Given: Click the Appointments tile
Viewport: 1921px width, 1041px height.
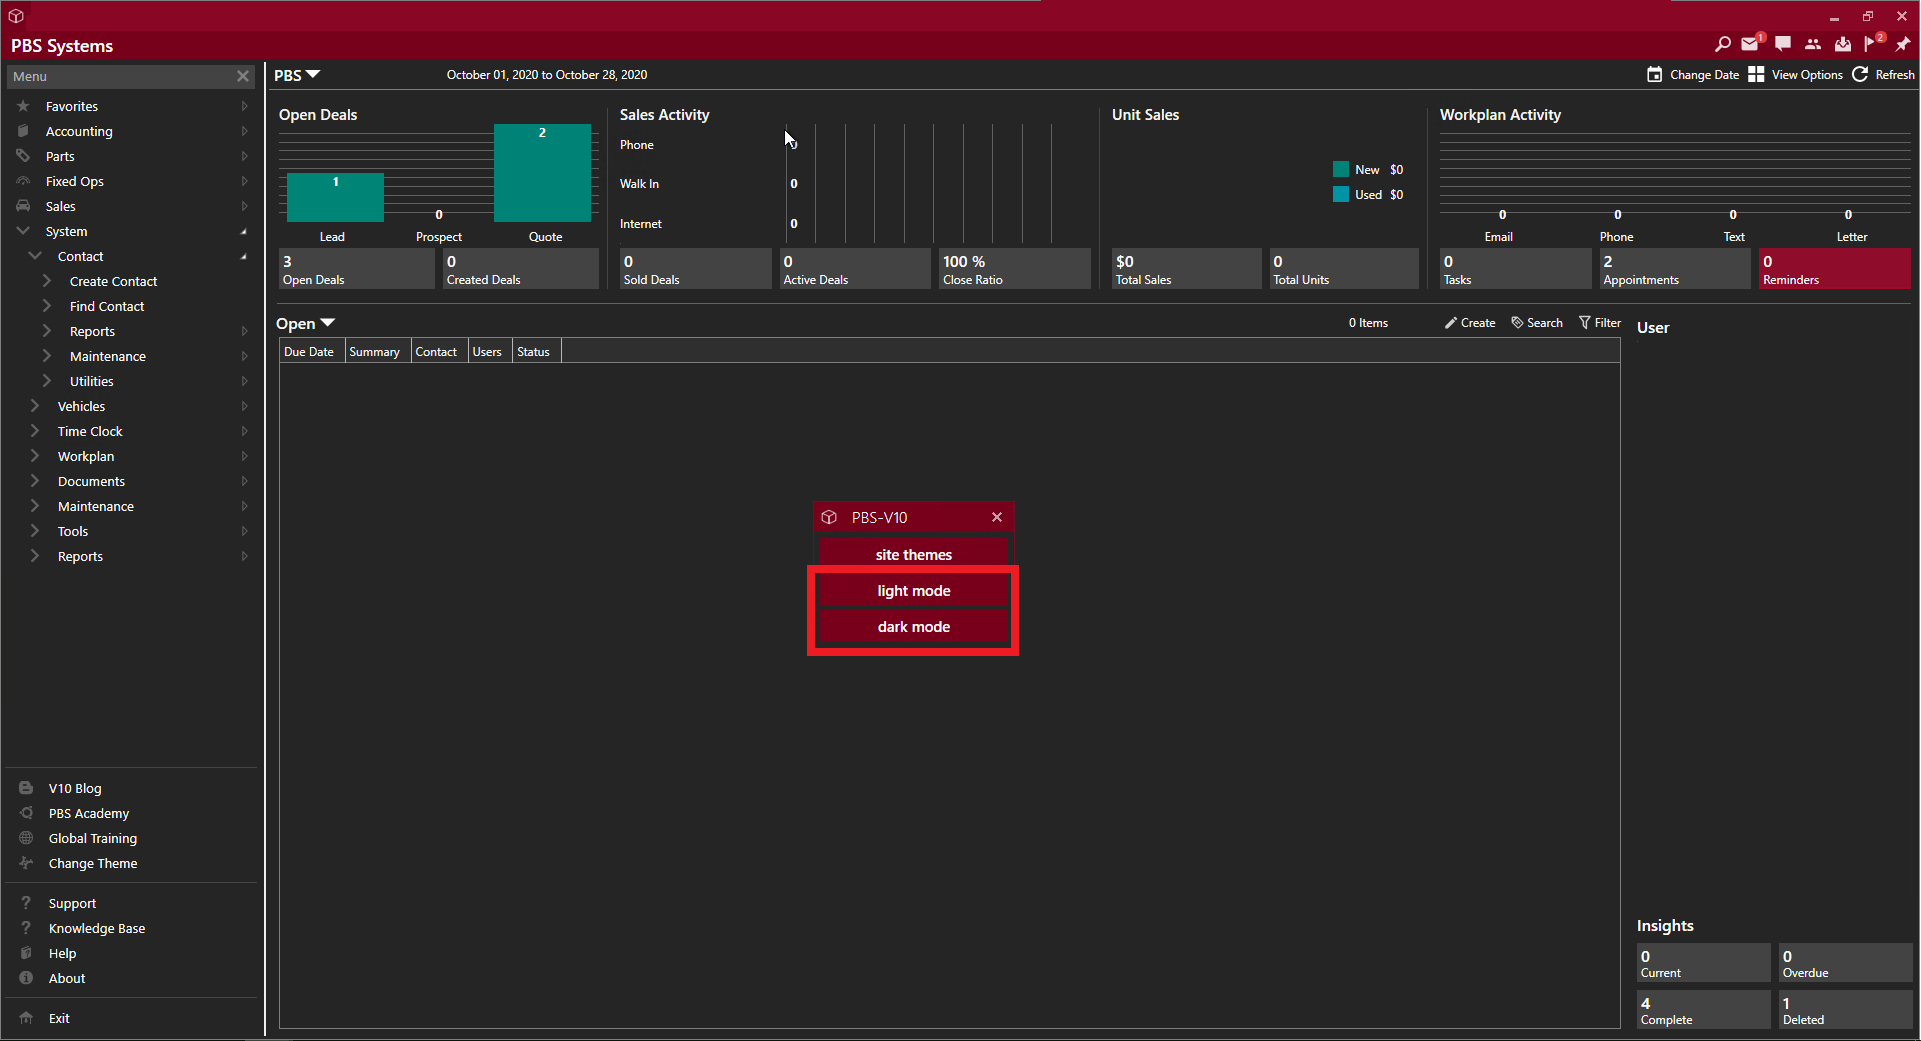Looking at the screenshot, I should [x=1675, y=269].
